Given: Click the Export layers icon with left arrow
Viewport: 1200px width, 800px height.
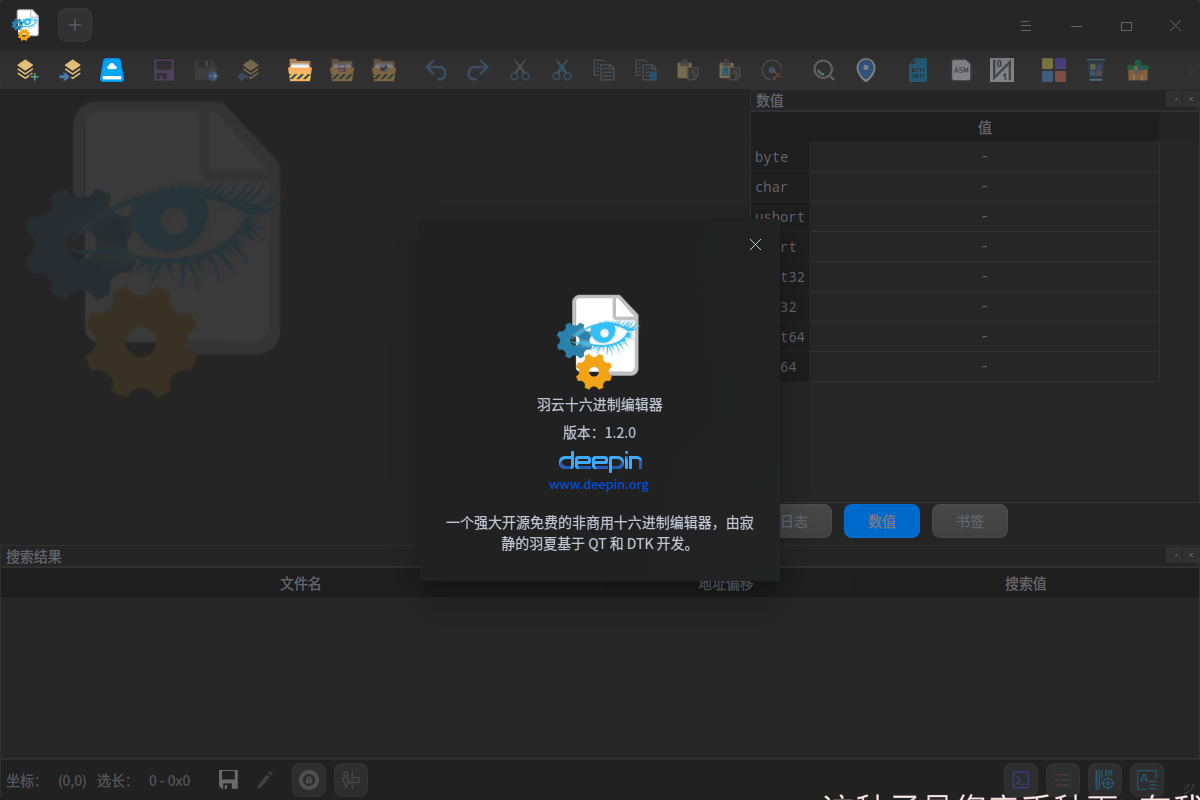Looking at the screenshot, I should point(249,70).
